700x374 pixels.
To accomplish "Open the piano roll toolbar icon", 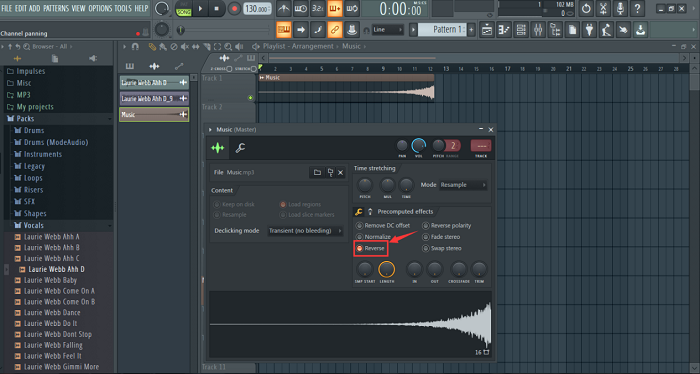I will (x=504, y=30).
